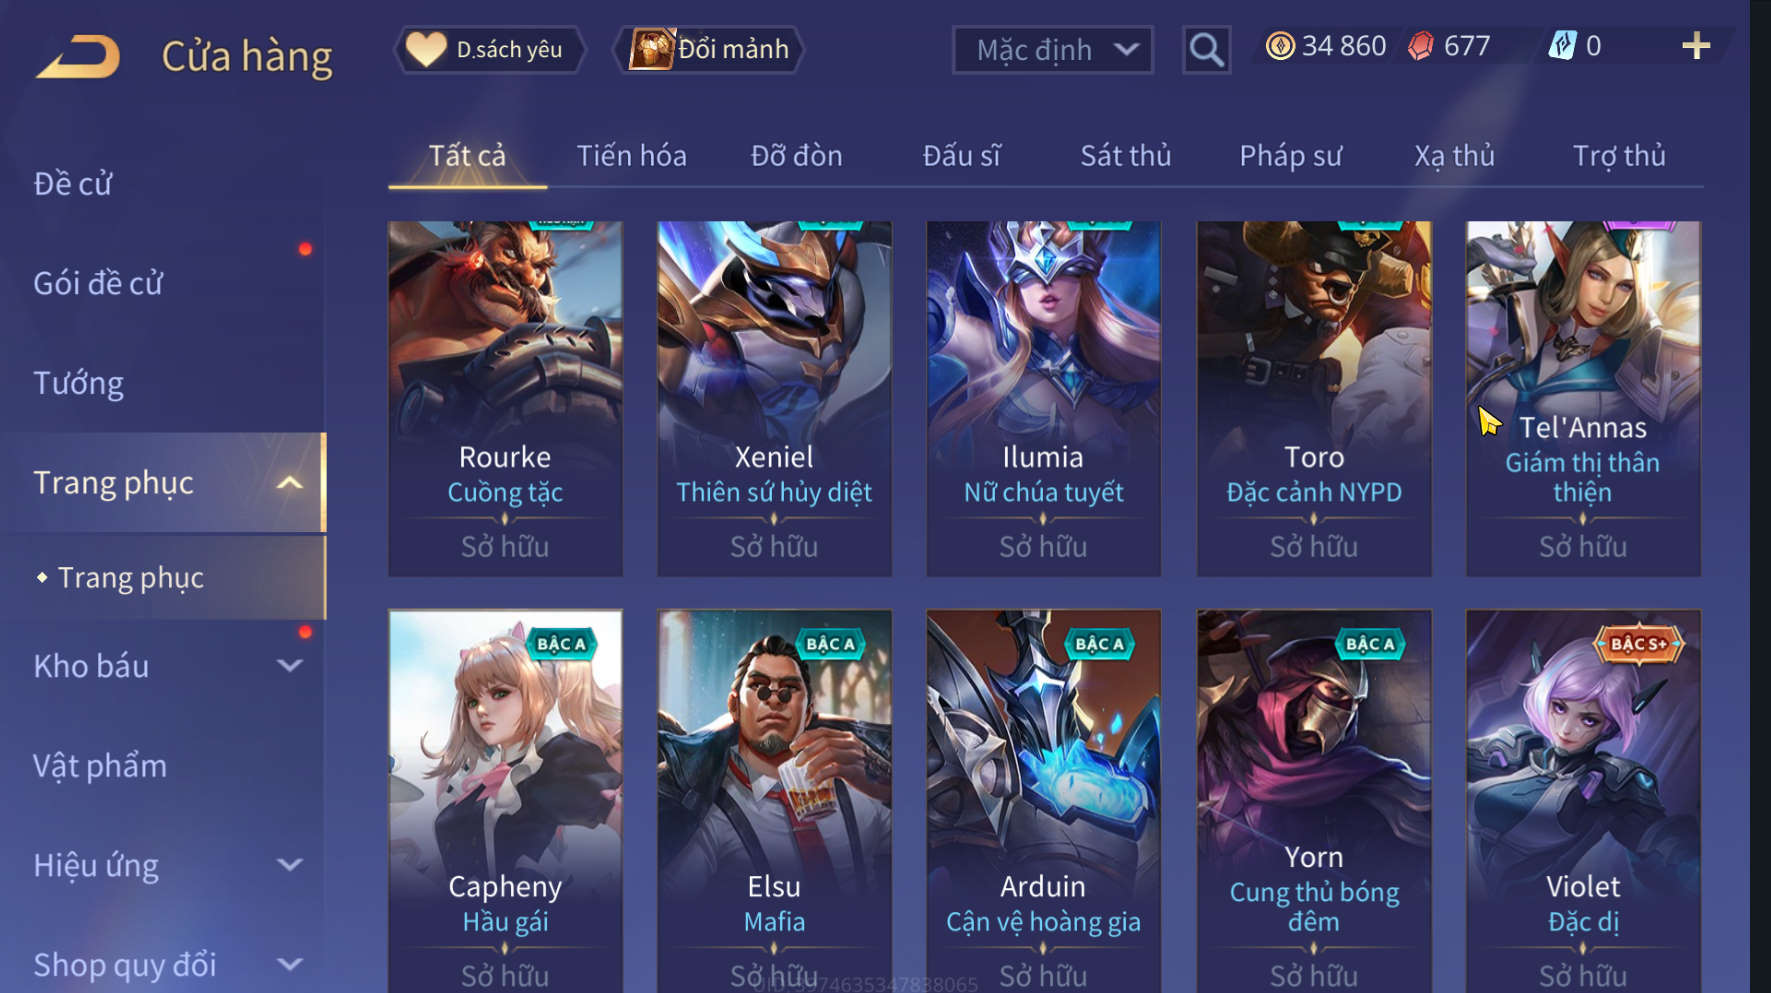Screen dimensions: 1771x993
Task: Tap the red ruby gem icon
Action: [x=1421, y=46]
